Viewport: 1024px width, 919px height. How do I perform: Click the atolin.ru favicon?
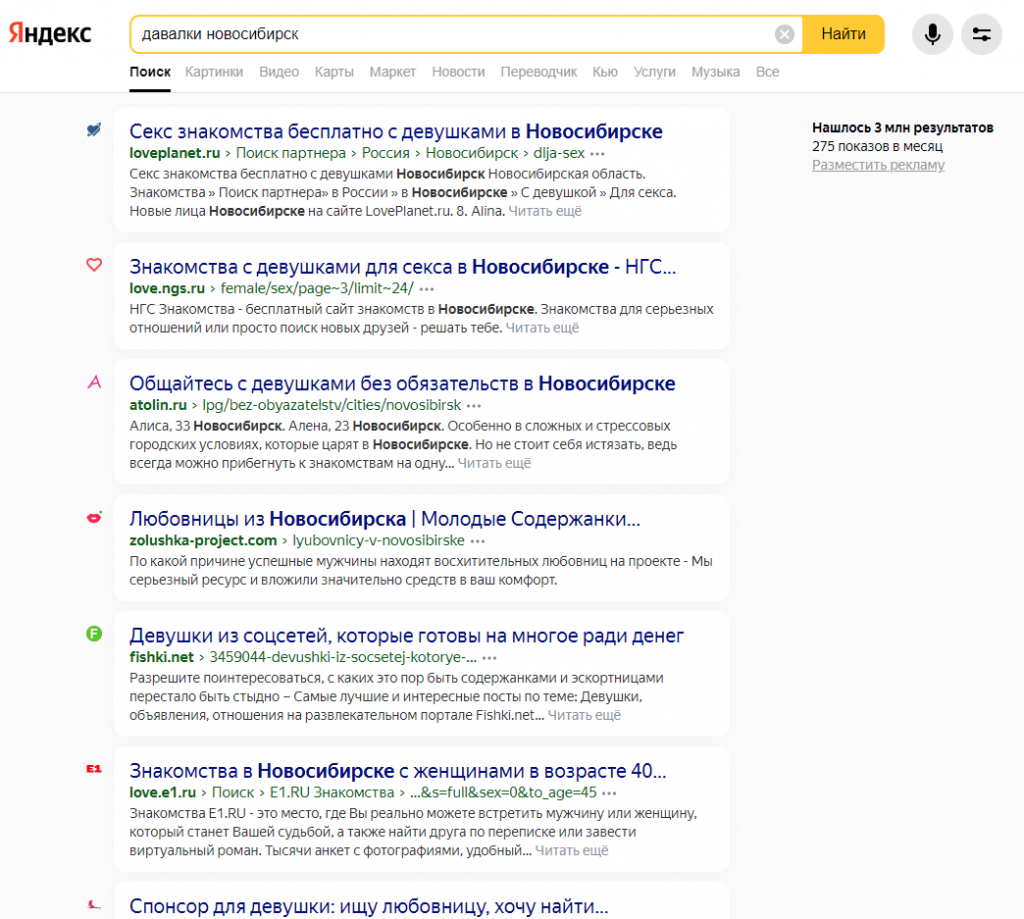(94, 382)
